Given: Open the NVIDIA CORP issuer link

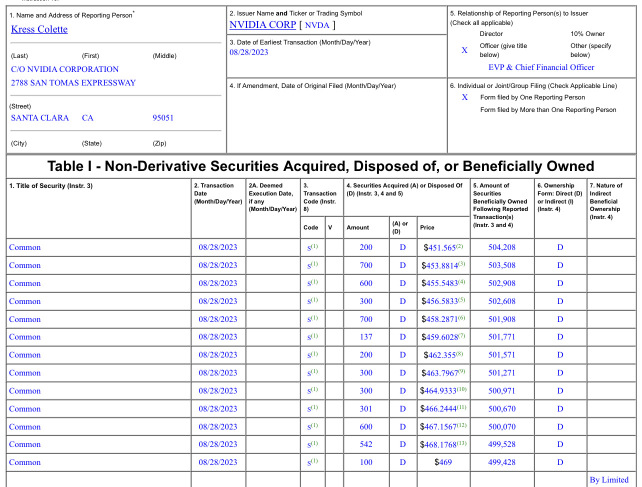Looking at the screenshot, I should click(x=262, y=25).
